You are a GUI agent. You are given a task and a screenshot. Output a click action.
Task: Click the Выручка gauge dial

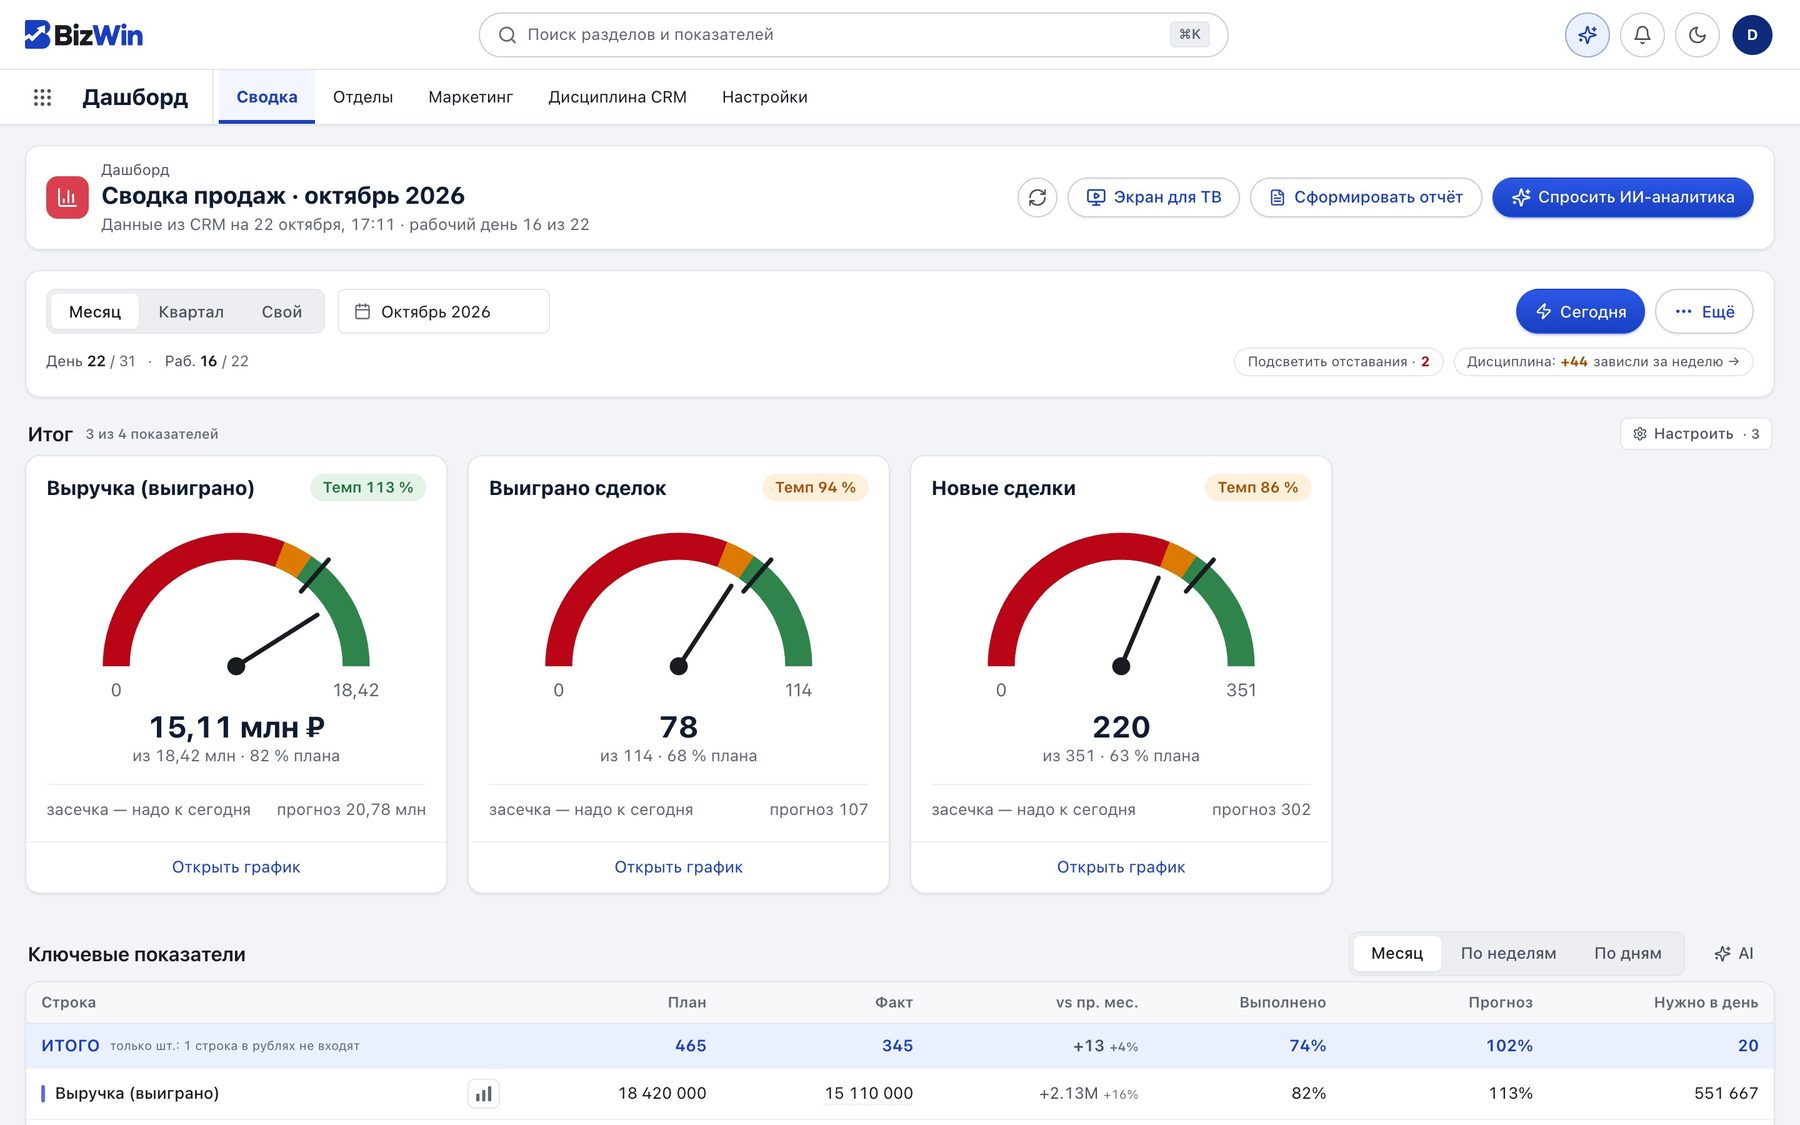tap(236, 603)
